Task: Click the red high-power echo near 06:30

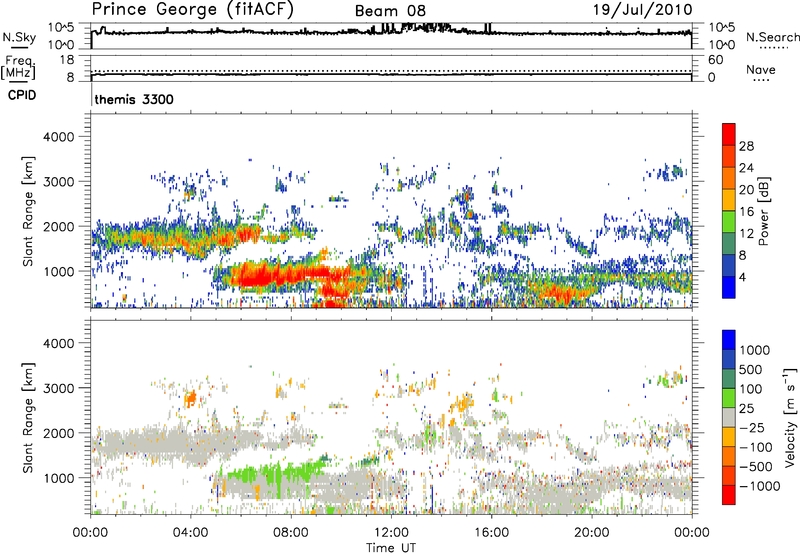Action: coord(258,277)
